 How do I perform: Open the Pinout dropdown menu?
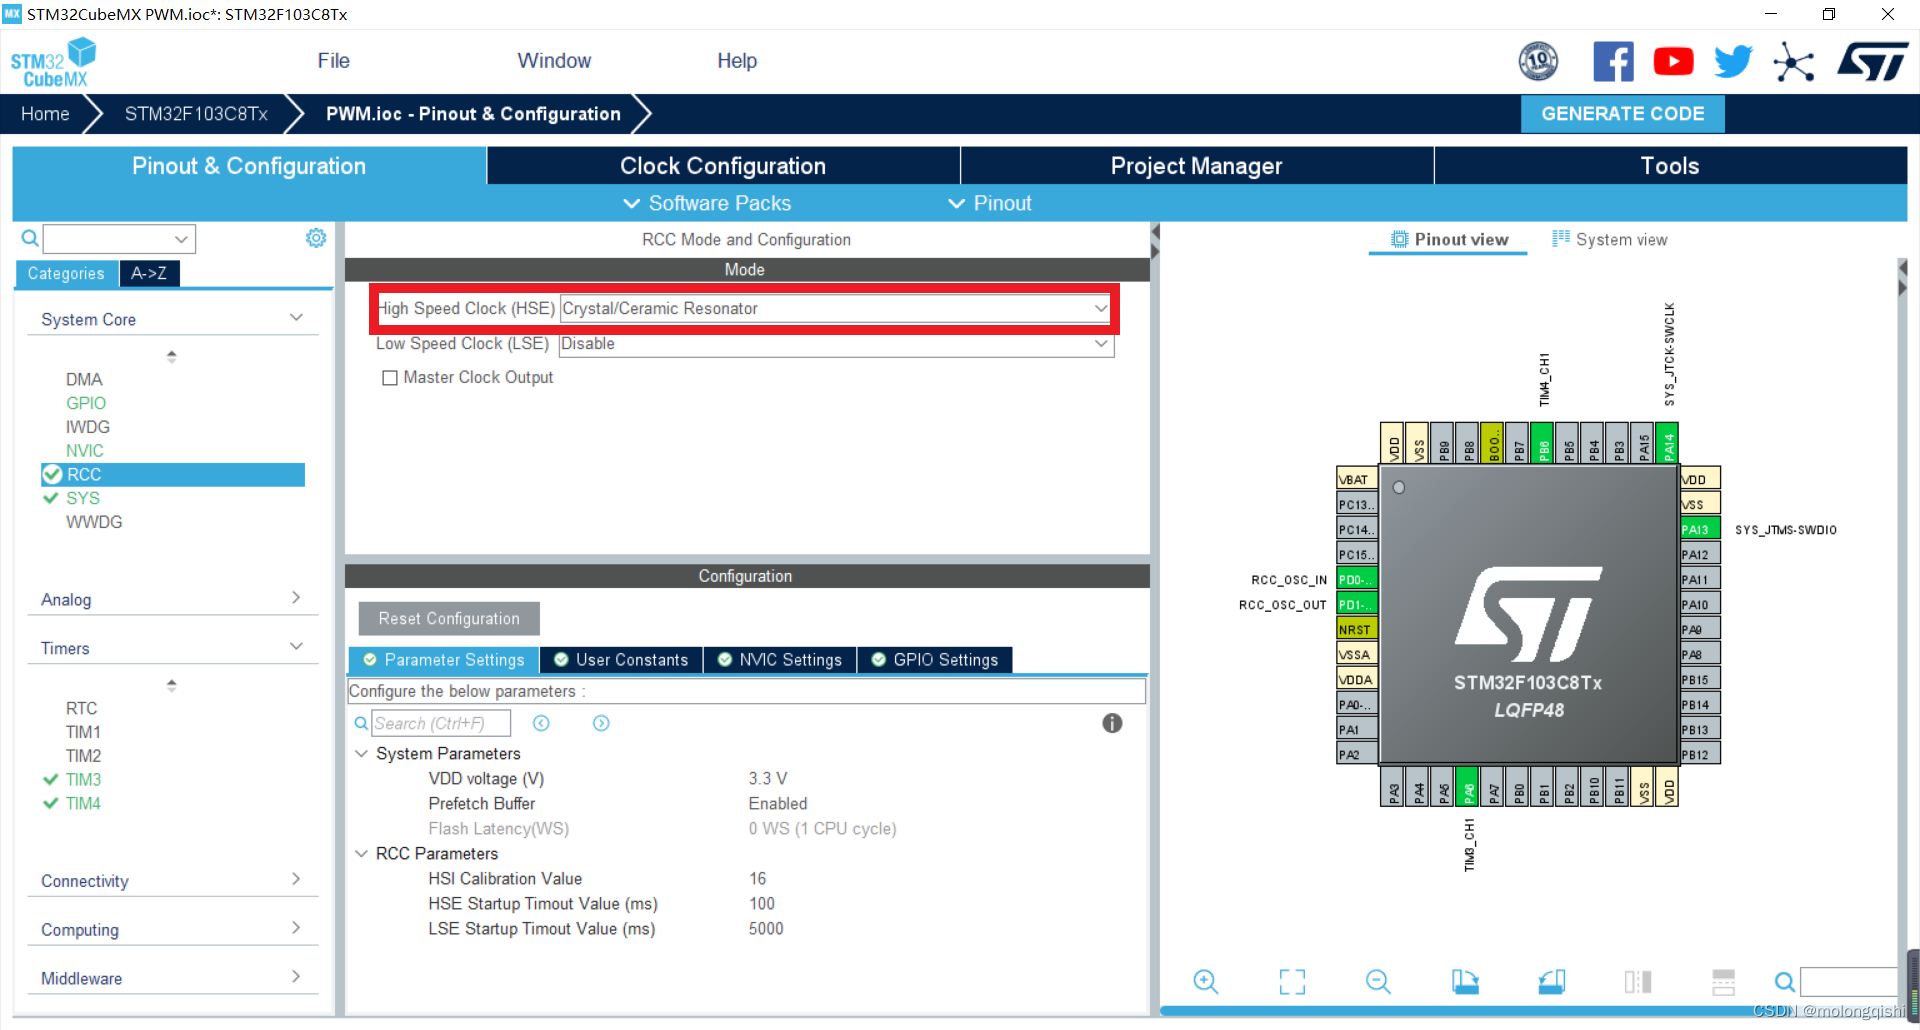(990, 203)
